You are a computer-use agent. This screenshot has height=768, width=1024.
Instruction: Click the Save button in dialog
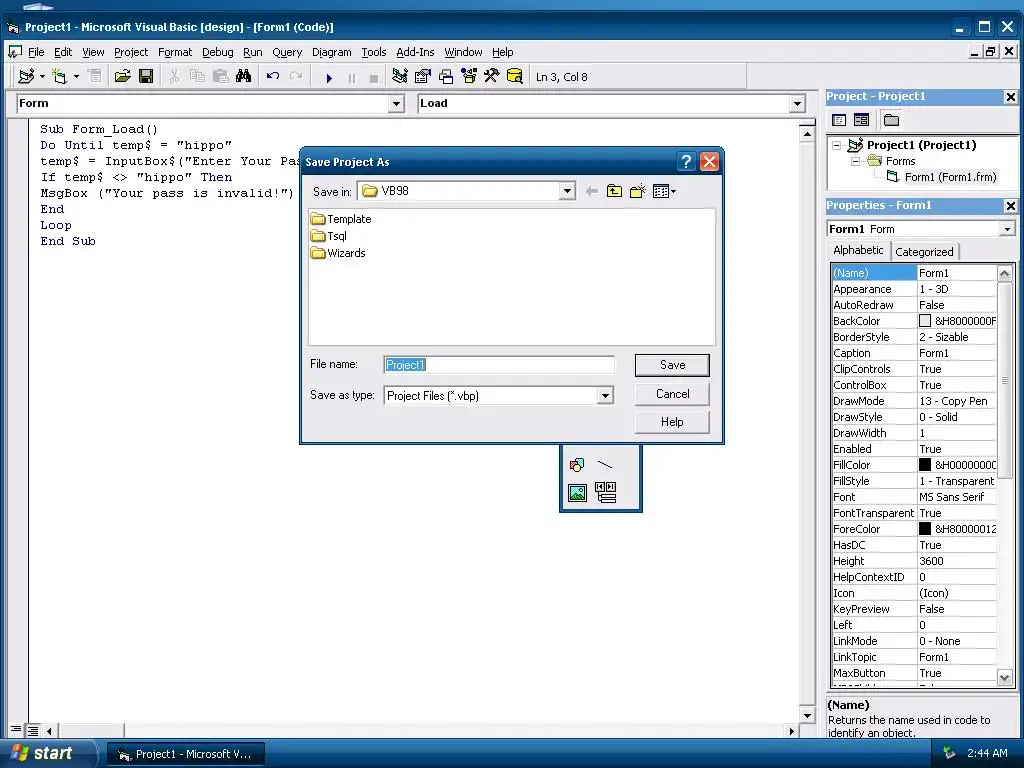672,365
